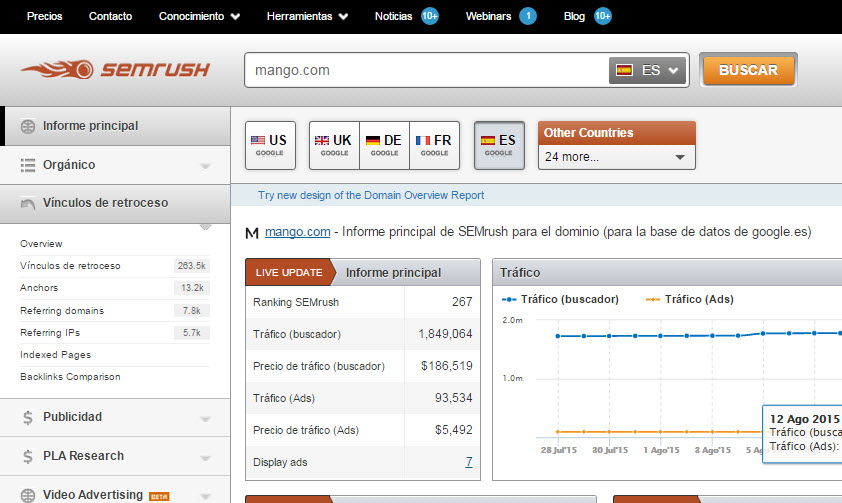
Task: Expand the Publicidad sidebar section arrow
Action: click(x=205, y=419)
